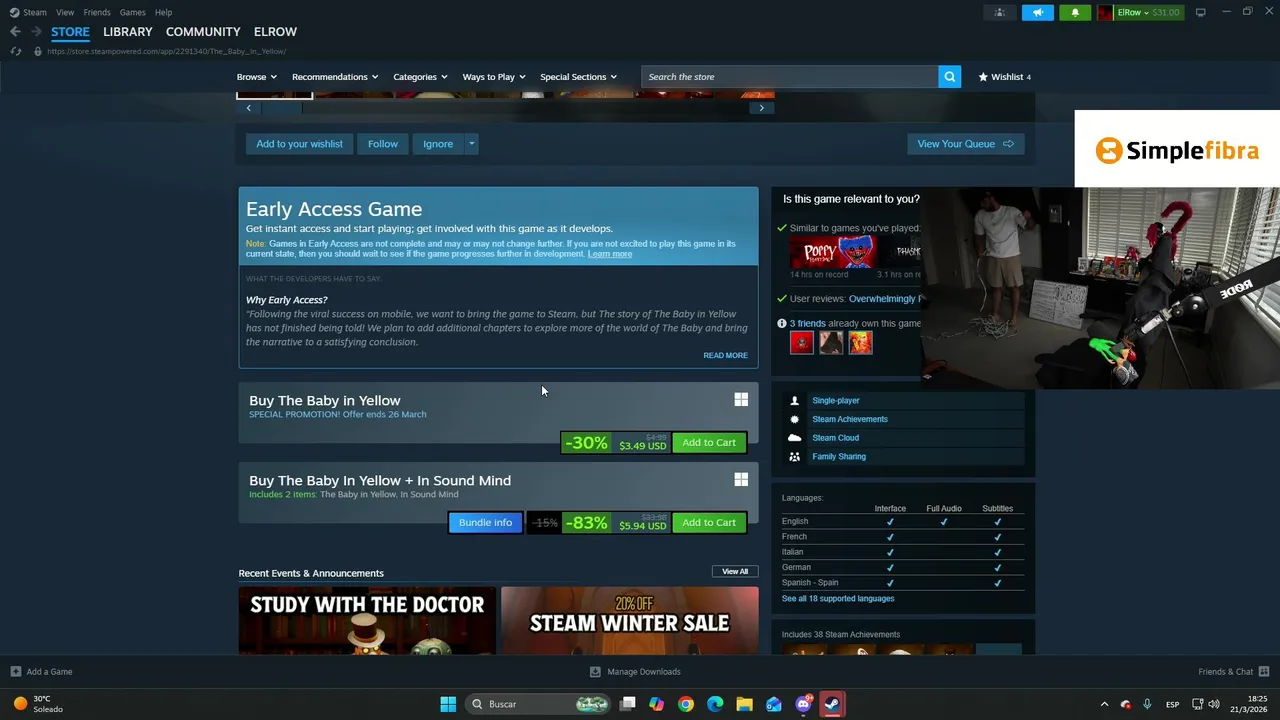Add the In Sound Mind bundle to cart
The height and width of the screenshot is (720, 1280).
click(x=709, y=523)
